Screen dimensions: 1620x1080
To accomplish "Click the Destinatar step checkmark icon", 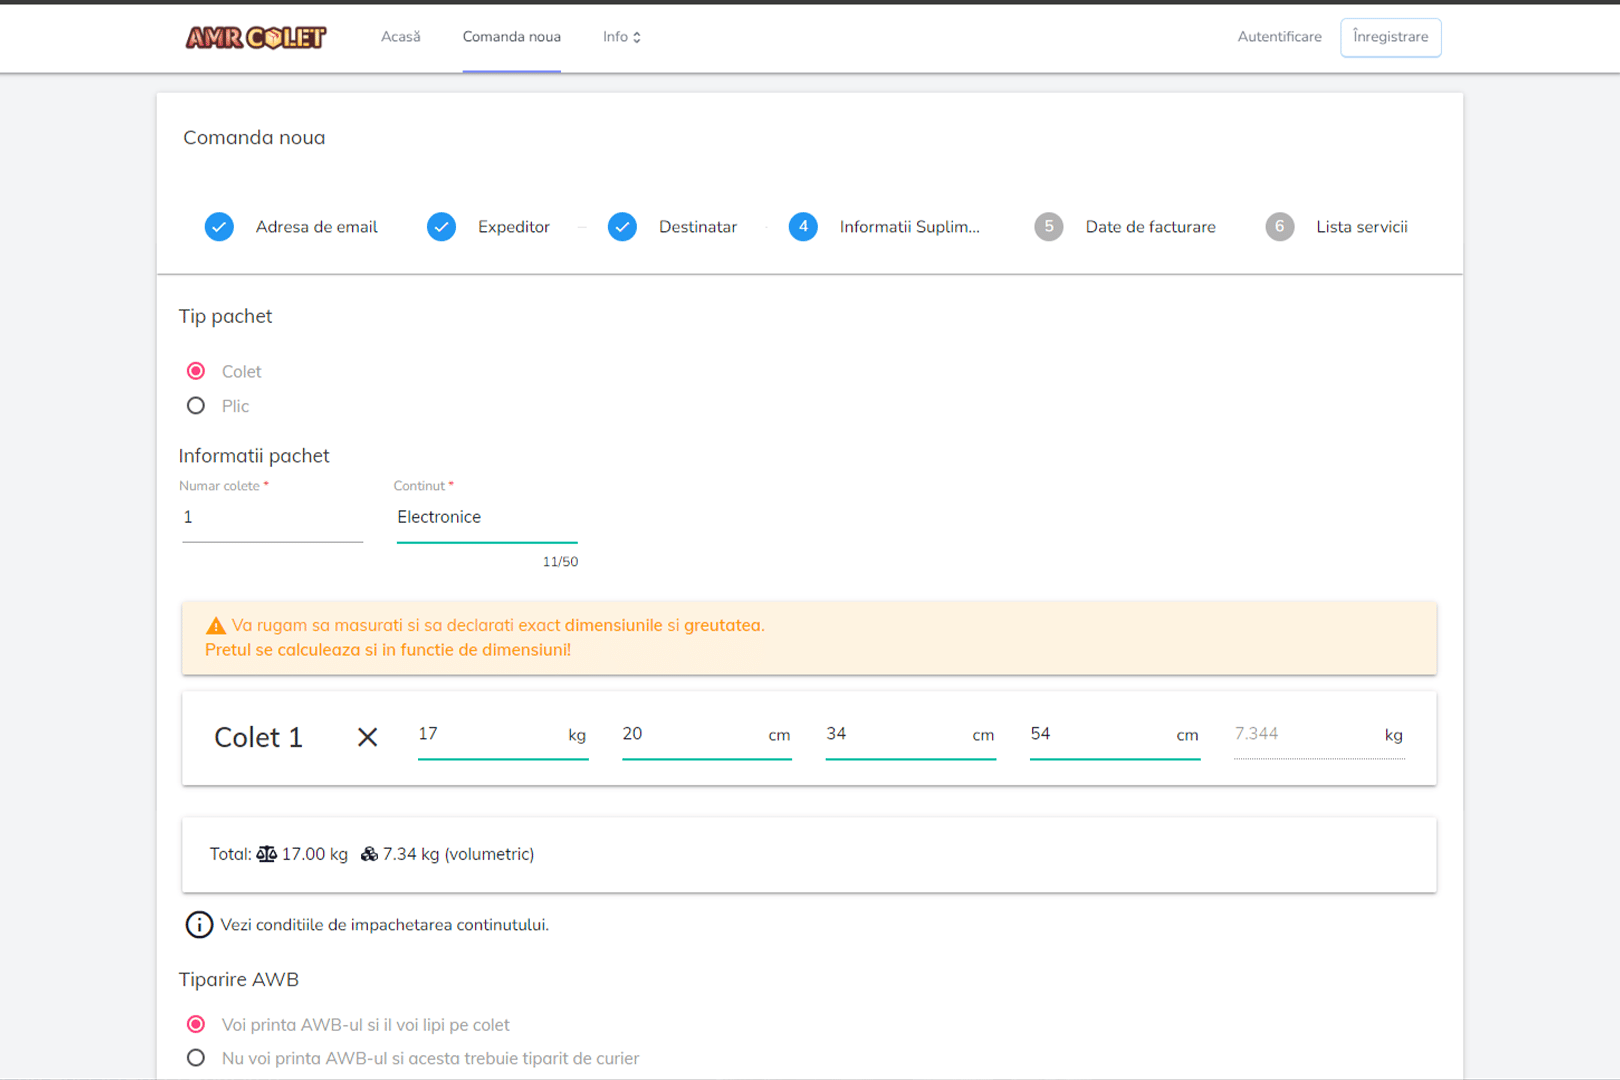I will tap(622, 227).
